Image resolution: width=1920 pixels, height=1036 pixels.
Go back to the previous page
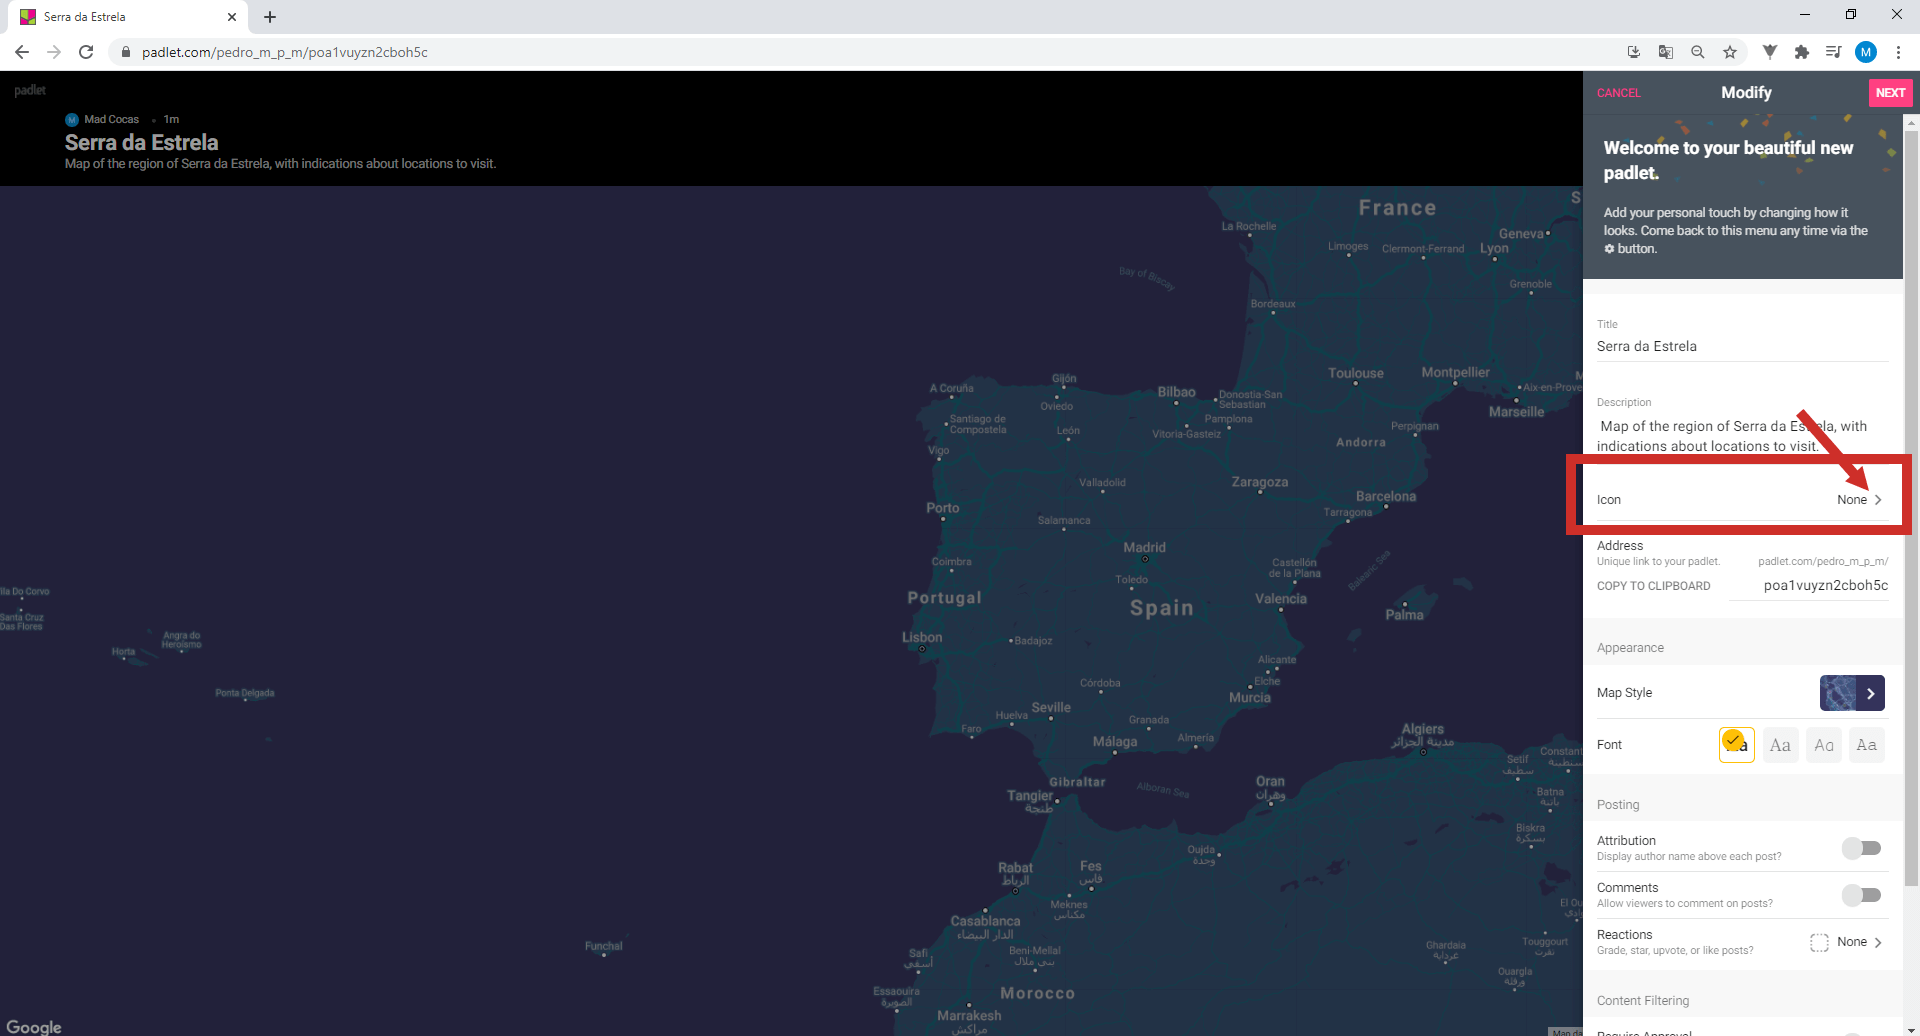(22, 52)
